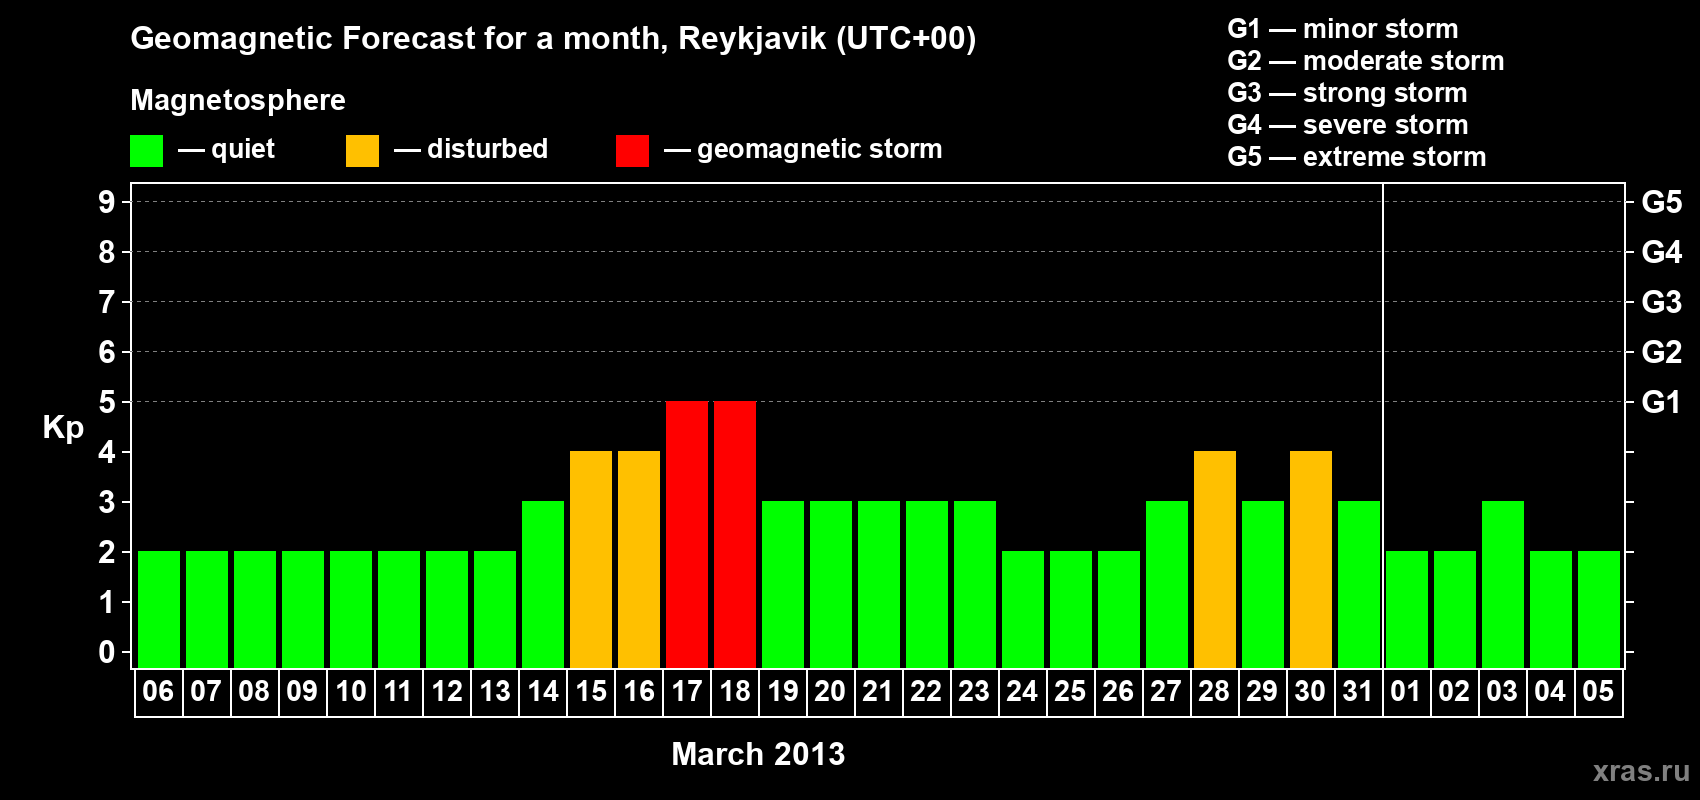
Task: Select the red bar for March 17
Action: click(687, 535)
